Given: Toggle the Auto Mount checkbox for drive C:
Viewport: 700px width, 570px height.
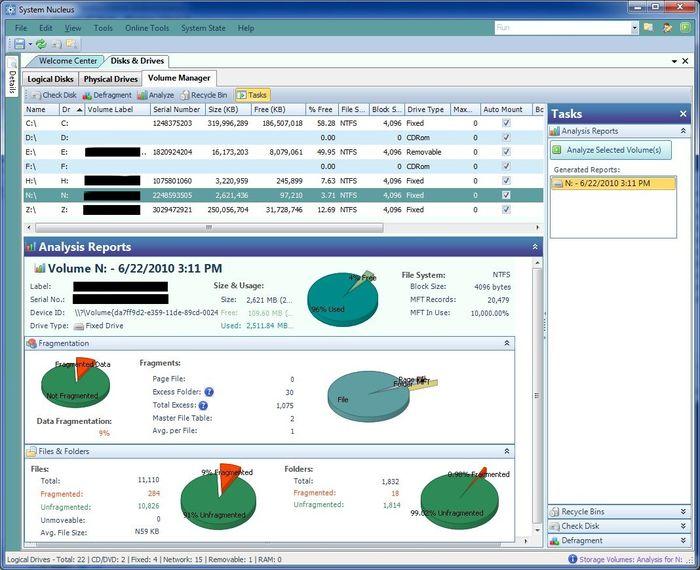Looking at the screenshot, I should coord(506,123).
